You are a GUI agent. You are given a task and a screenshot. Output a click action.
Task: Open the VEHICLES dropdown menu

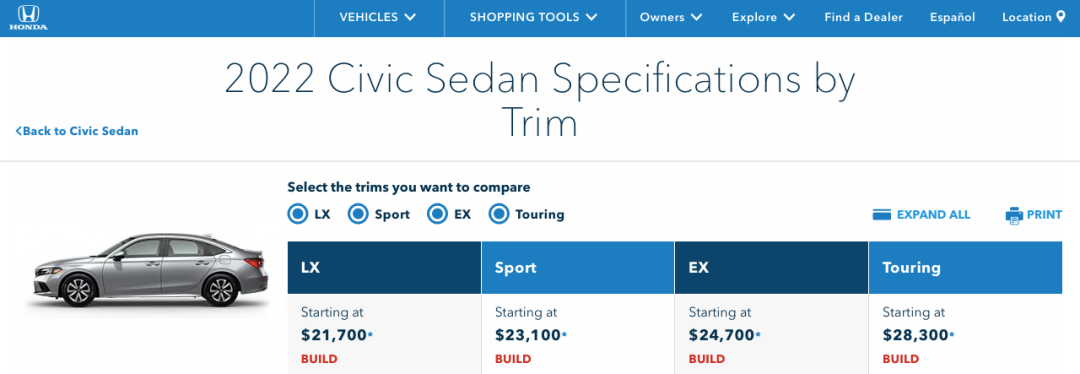coord(378,18)
